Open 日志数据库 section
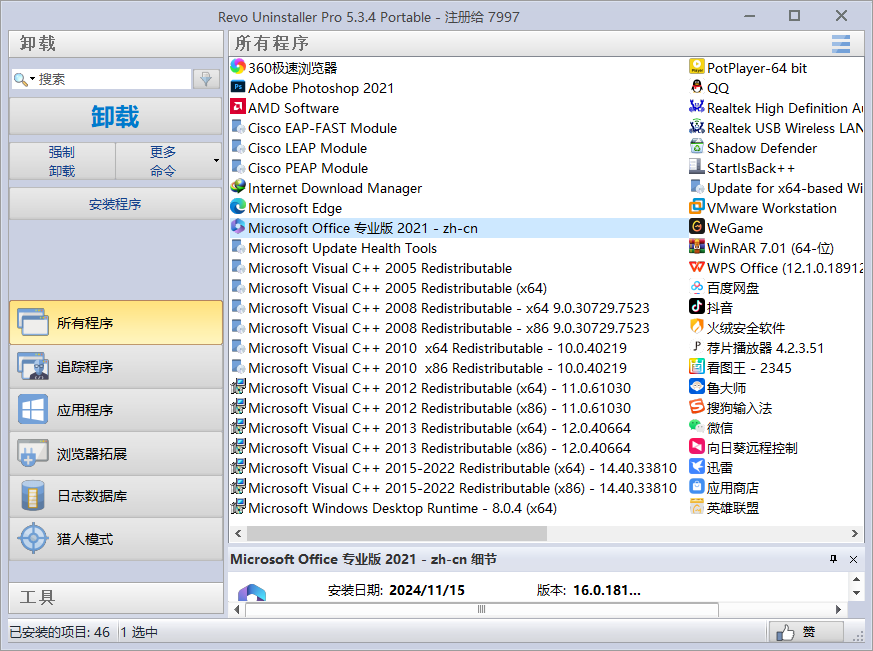This screenshot has height=651, width=873. pos(116,496)
